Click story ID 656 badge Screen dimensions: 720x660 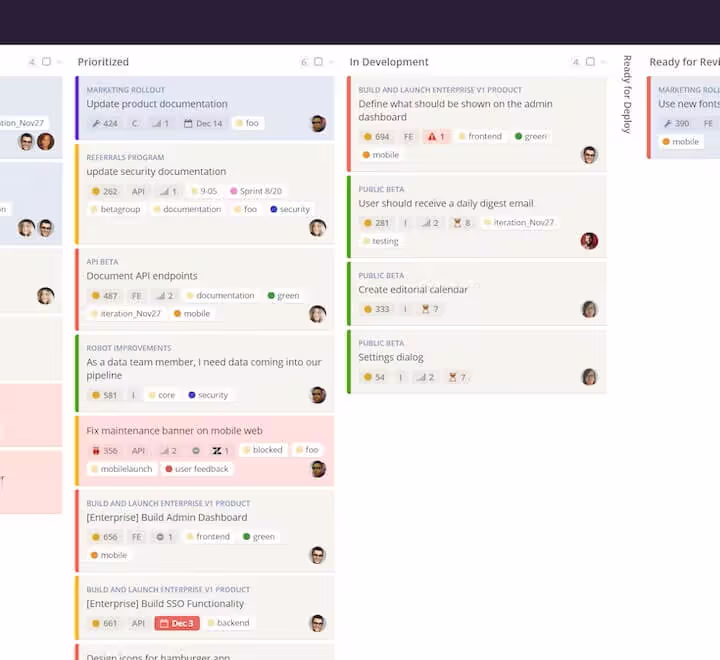pyautogui.click(x=105, y=537)
